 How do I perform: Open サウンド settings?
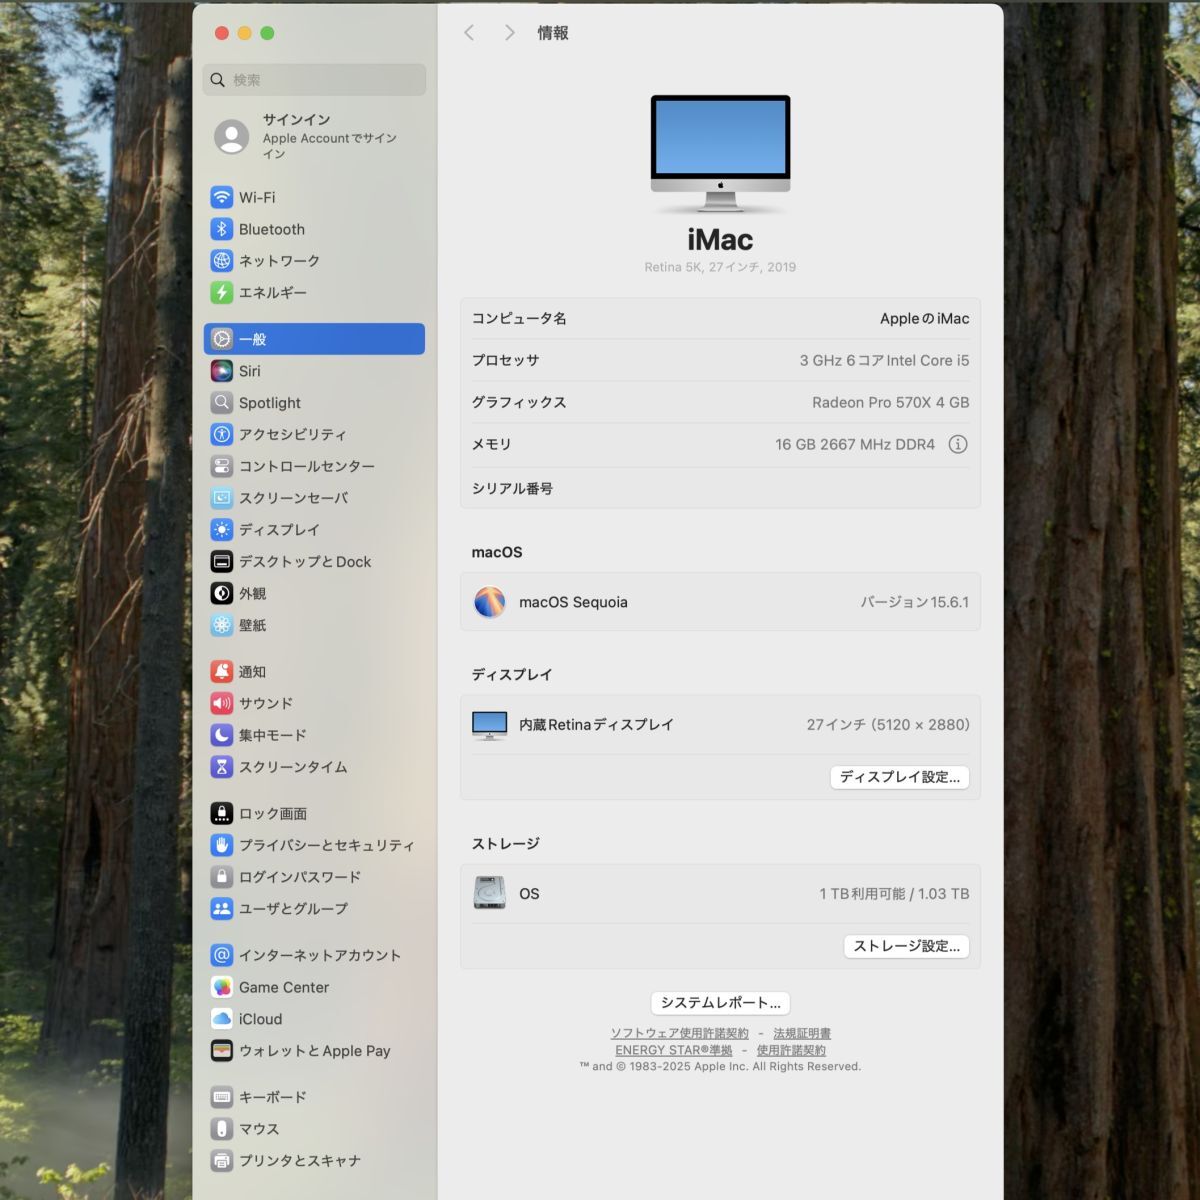(314, 703)
